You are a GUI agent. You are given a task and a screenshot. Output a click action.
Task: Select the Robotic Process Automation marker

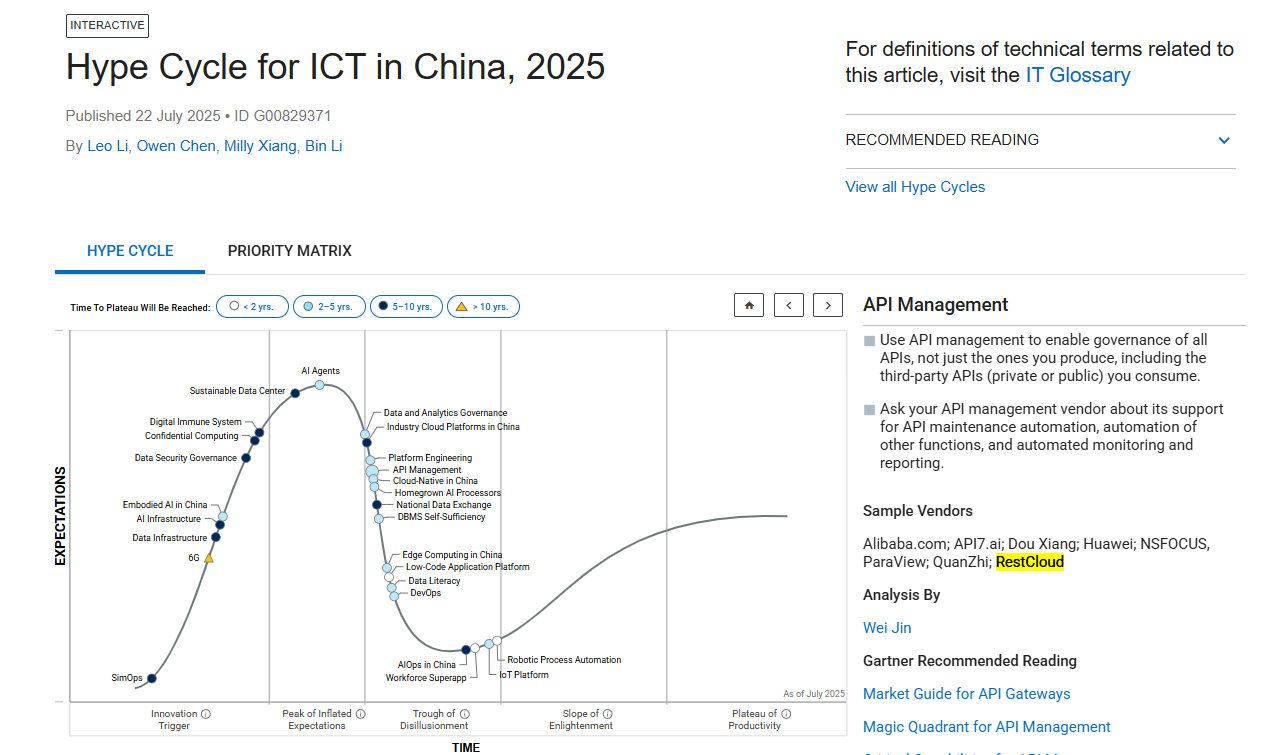pos(497,640)
